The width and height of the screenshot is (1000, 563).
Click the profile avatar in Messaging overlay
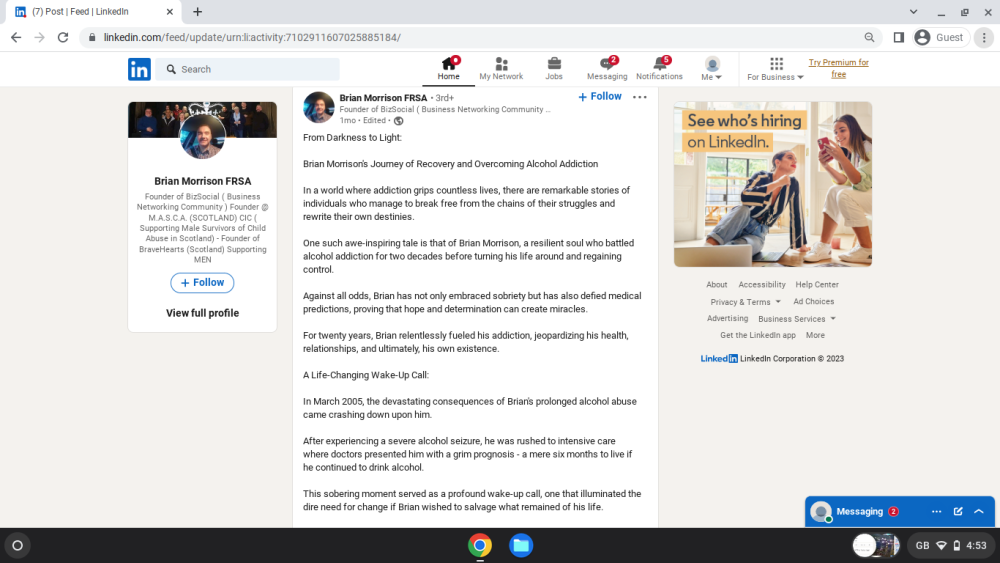coord(820,511)
